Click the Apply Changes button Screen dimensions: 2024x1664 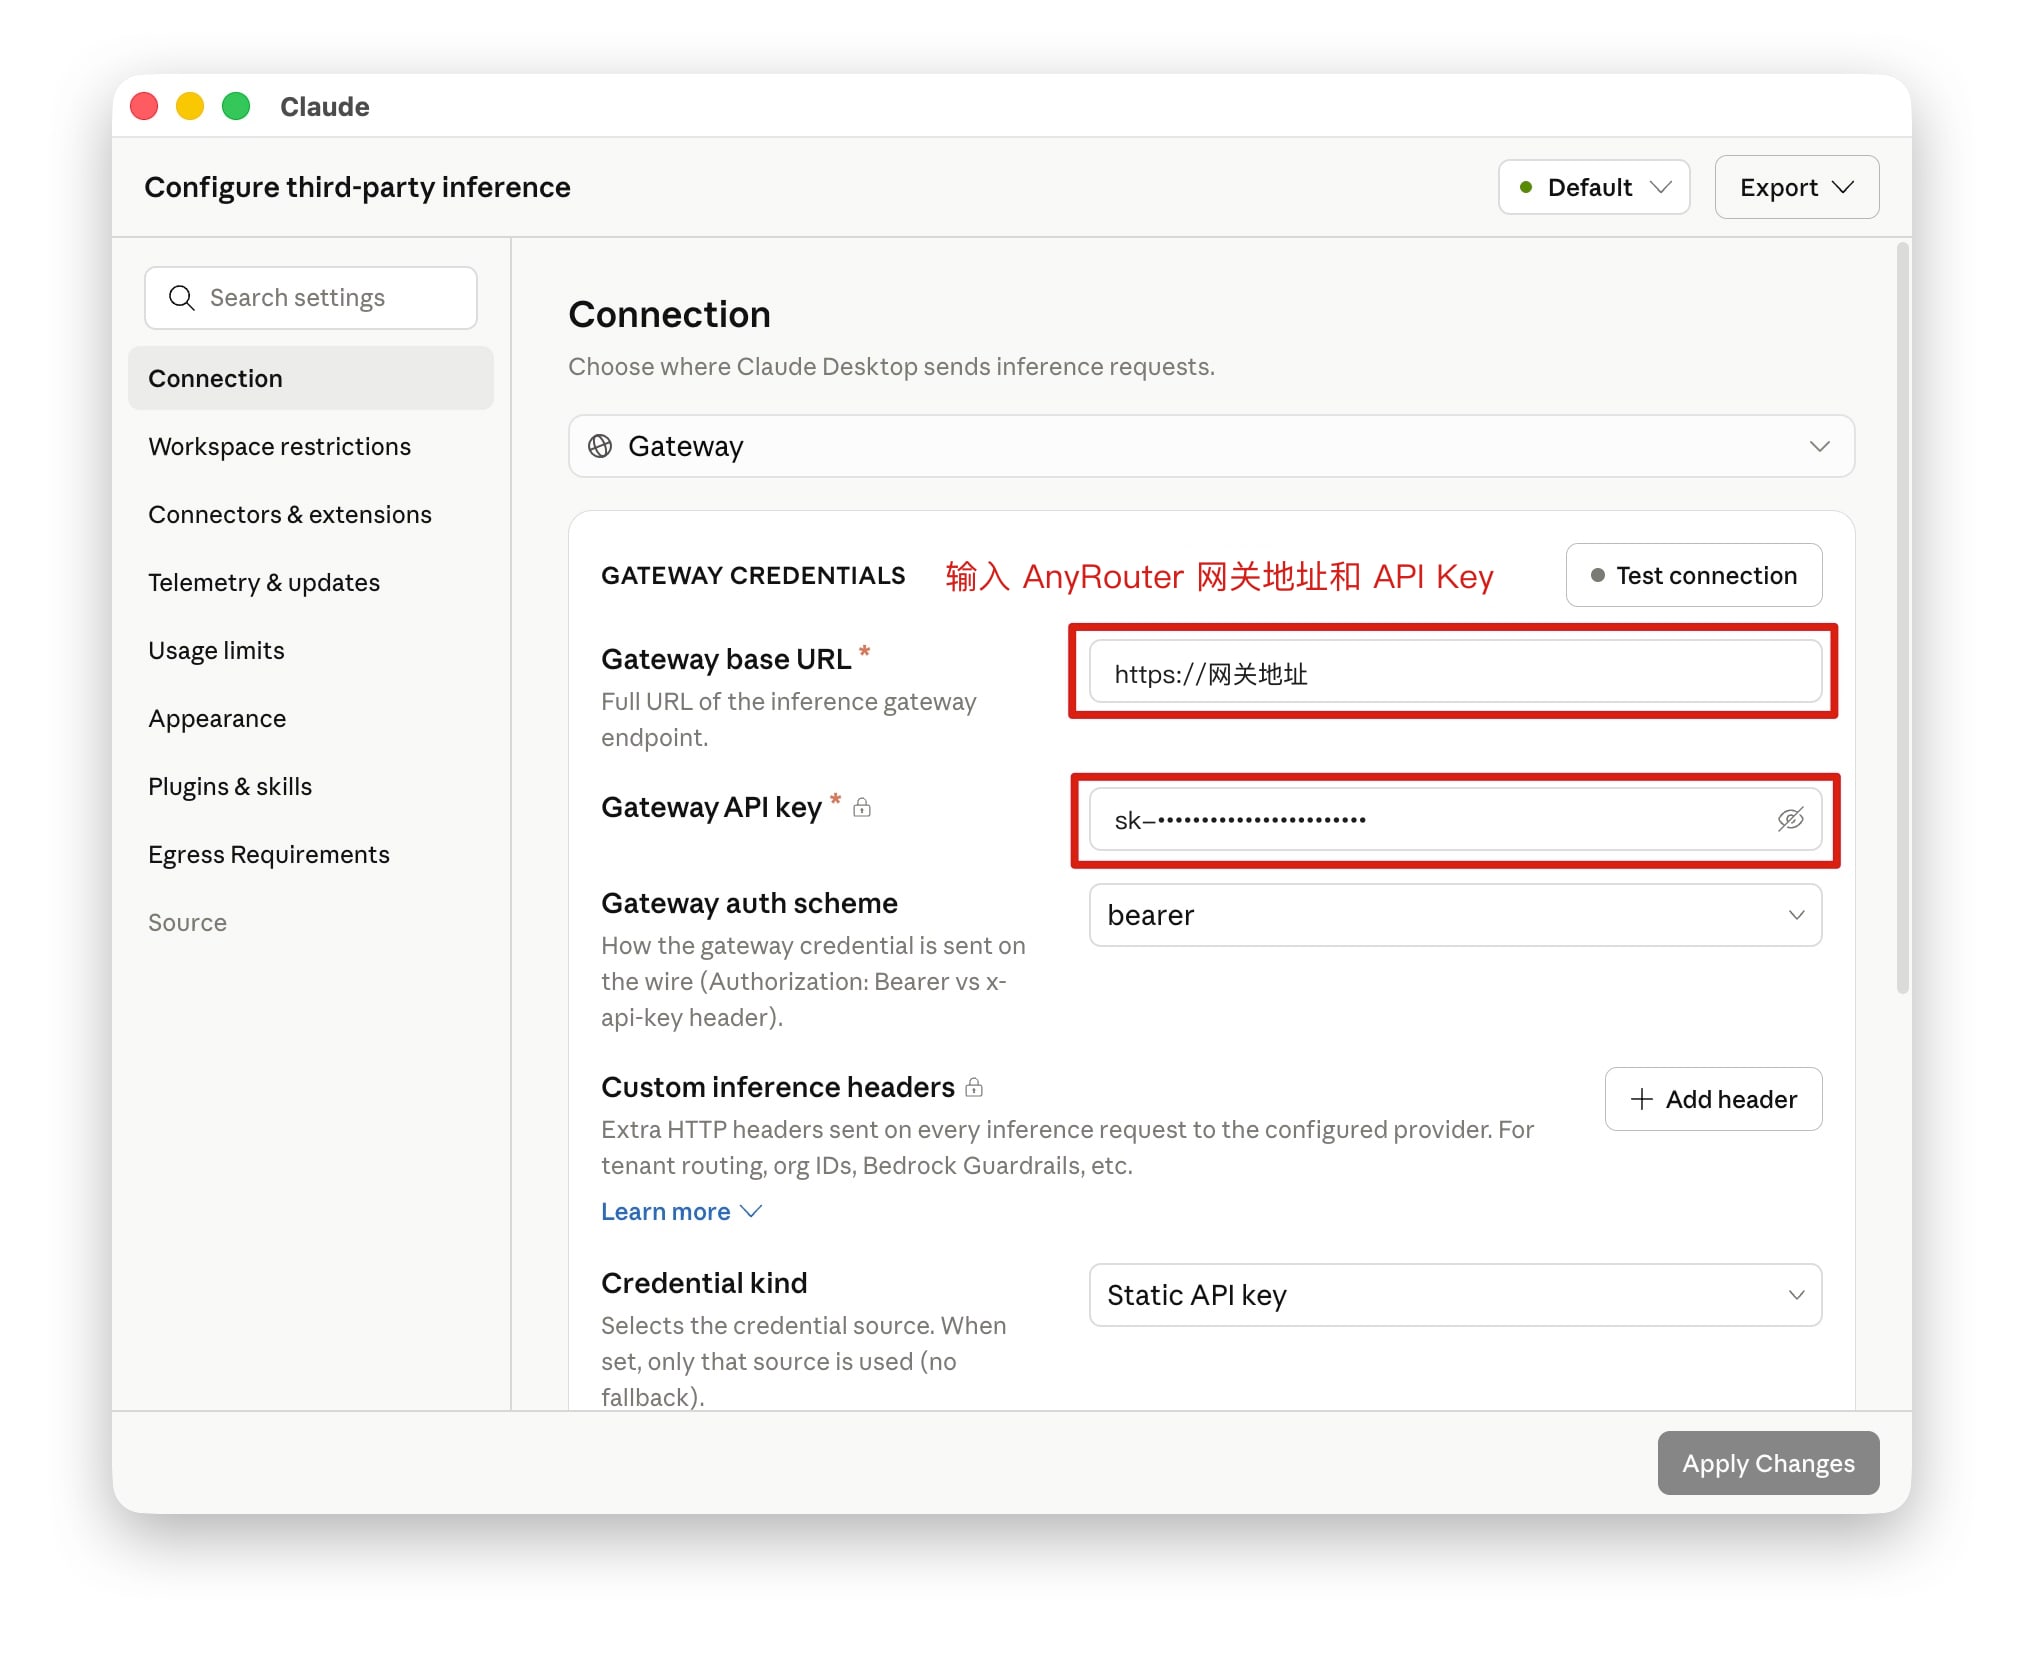point(1768,1463)
